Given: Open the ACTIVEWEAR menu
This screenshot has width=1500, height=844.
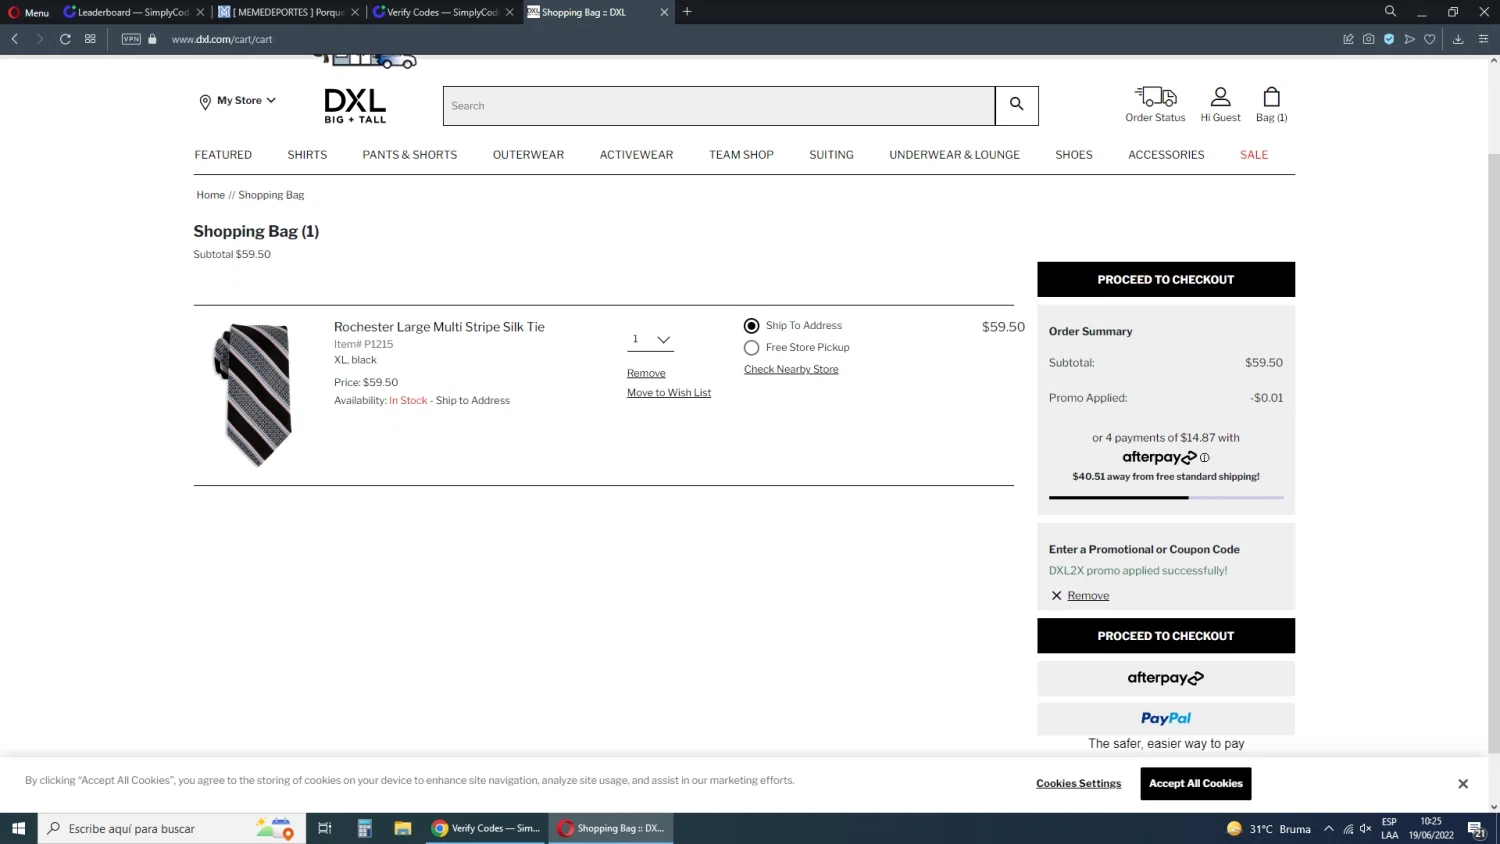Looking at the screenshot, I should 636,155.
